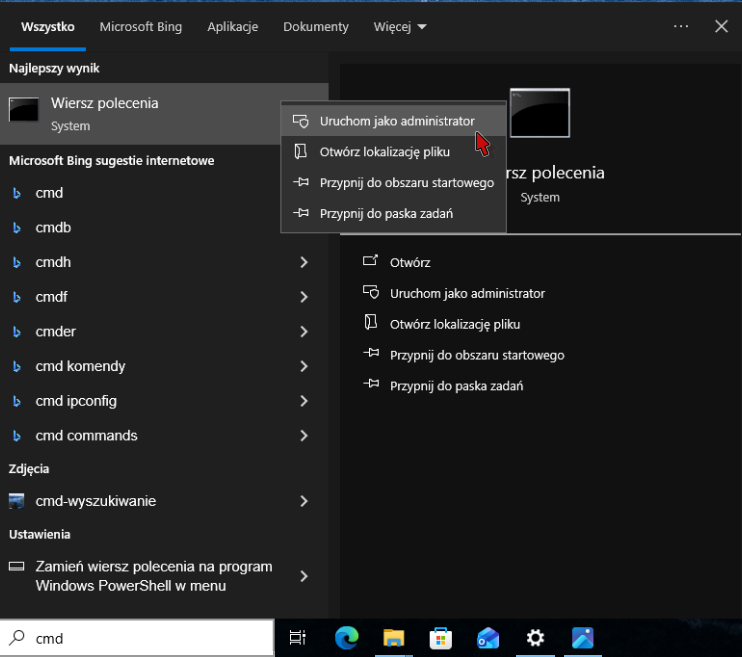Screen dimensions: 742x657
Task: Click the settings icon beside Zamień wiersz polecenia
Action: pyautogui.click(x=17, y=566)
